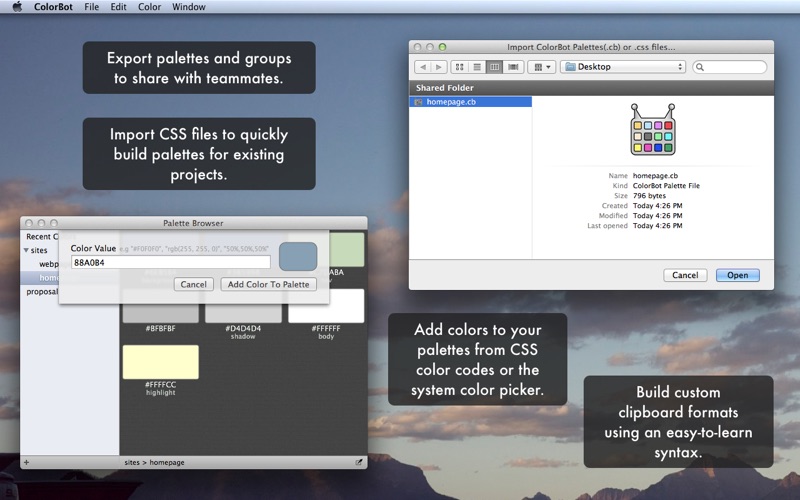
Task: Select the light green swatch in Palette Browser
Action: (x=347, y=249)
